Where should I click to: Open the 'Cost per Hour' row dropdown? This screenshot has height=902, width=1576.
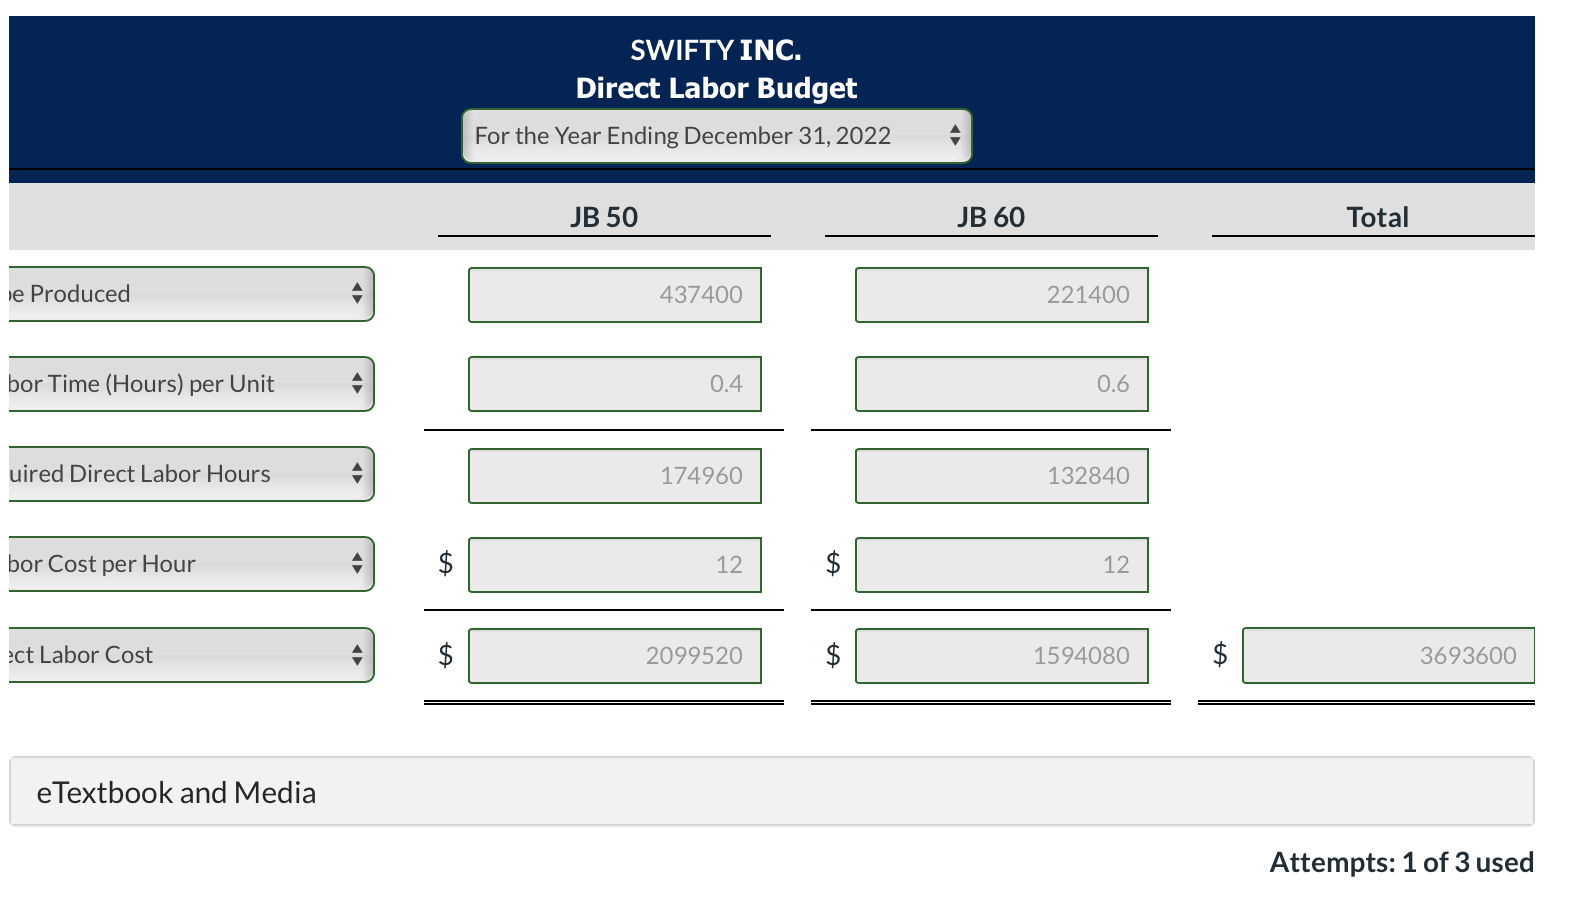tap(191, 564)
